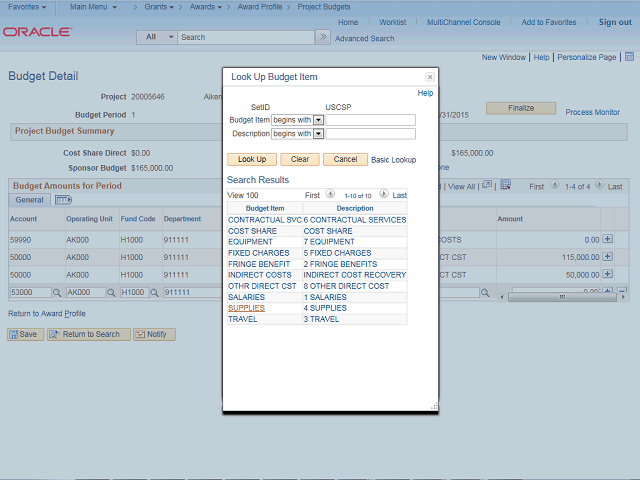
Task: Click the Basic Lookup link
Action: pos(393,159)
